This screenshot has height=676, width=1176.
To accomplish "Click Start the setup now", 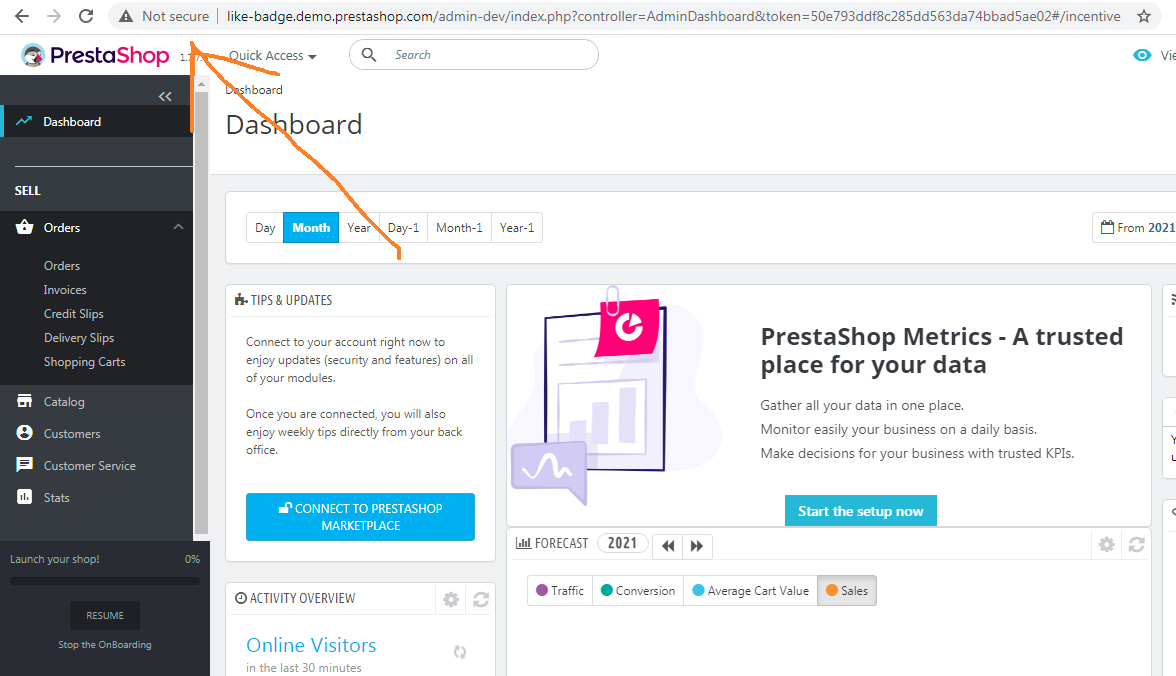I will pyautogui.click(x=860, y=511).
